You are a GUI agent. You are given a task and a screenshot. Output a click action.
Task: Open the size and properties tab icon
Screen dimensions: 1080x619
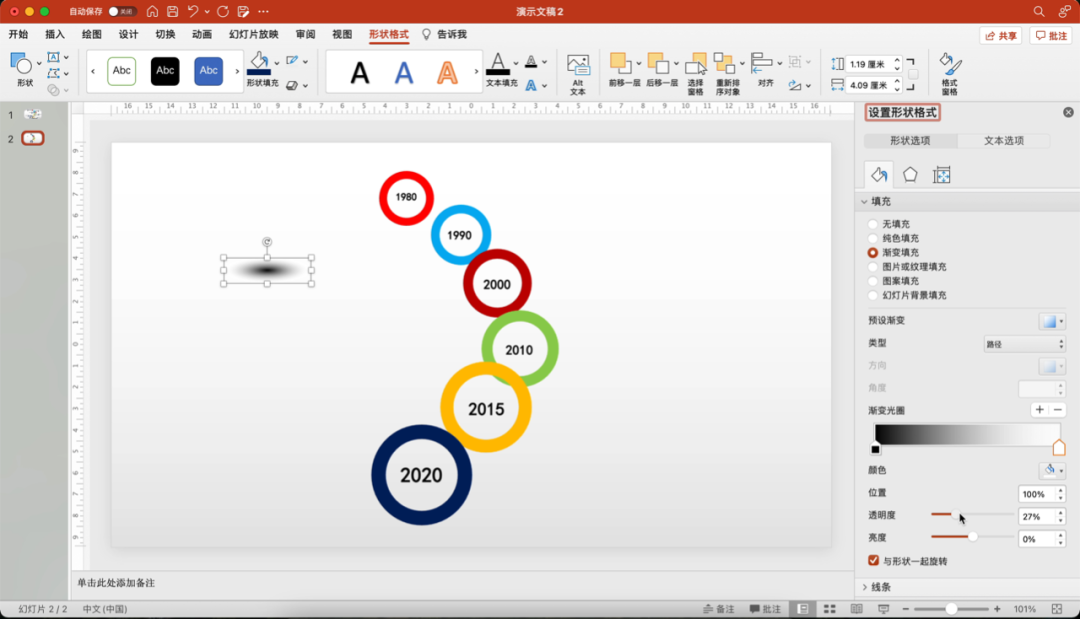(x=942, y=175)
